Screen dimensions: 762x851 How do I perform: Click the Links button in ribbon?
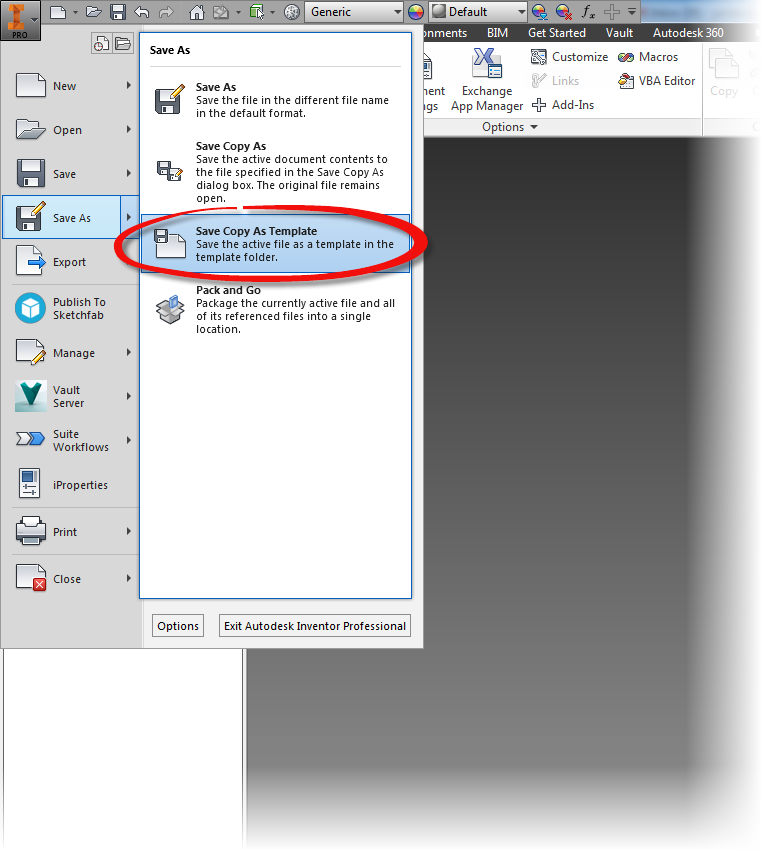coord(555,81)
